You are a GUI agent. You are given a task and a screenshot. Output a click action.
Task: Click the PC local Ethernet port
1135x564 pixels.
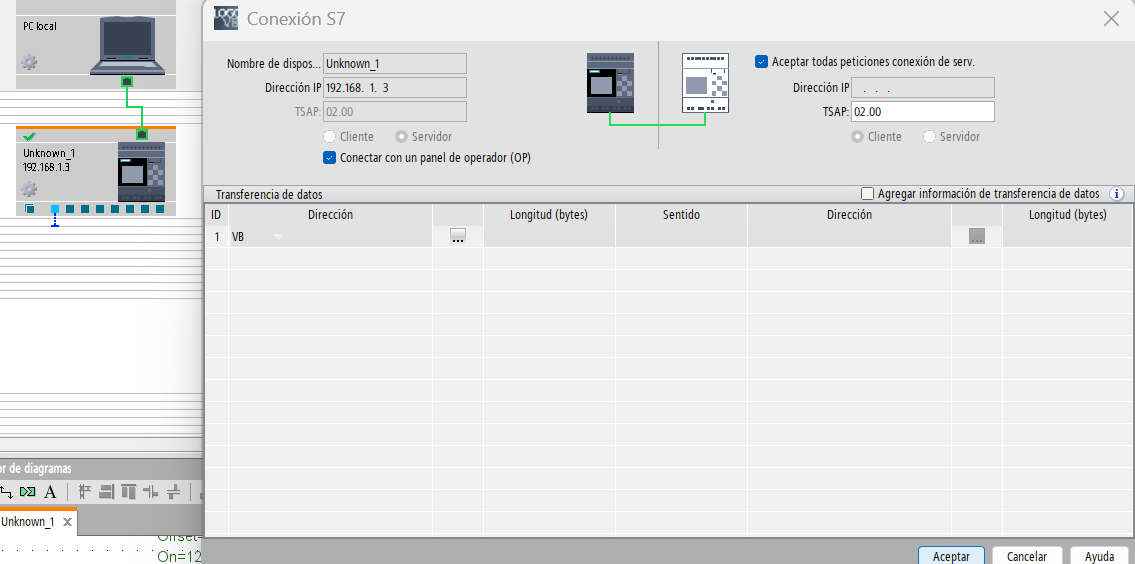127,81
